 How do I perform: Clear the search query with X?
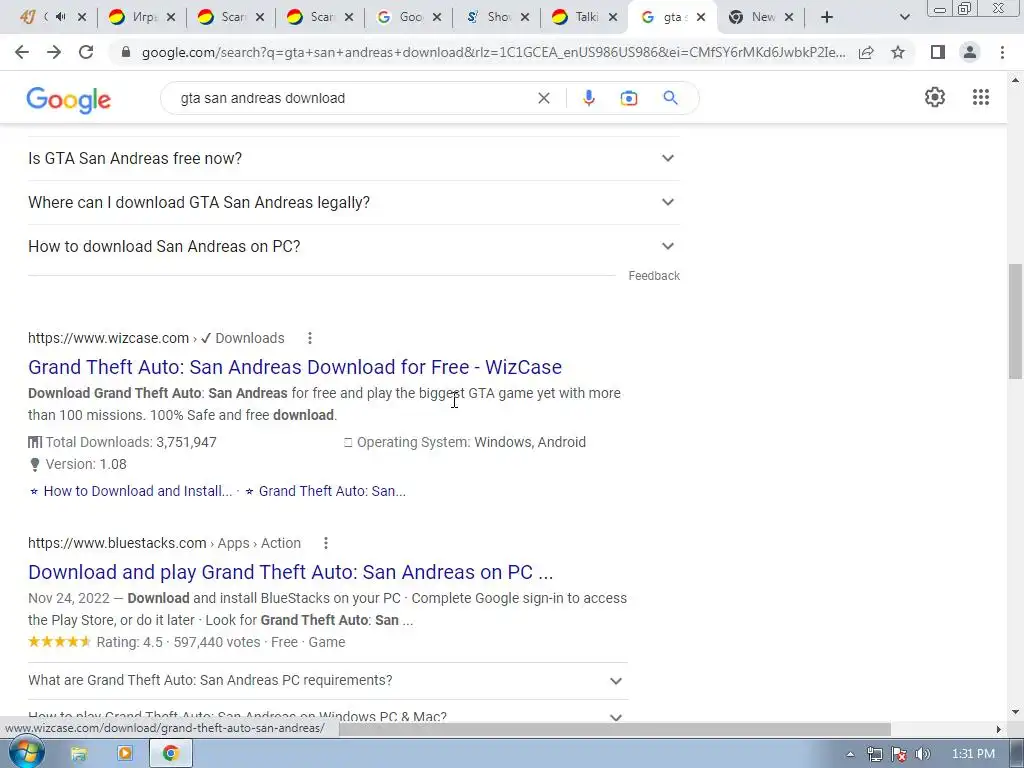tap(543, 98)
